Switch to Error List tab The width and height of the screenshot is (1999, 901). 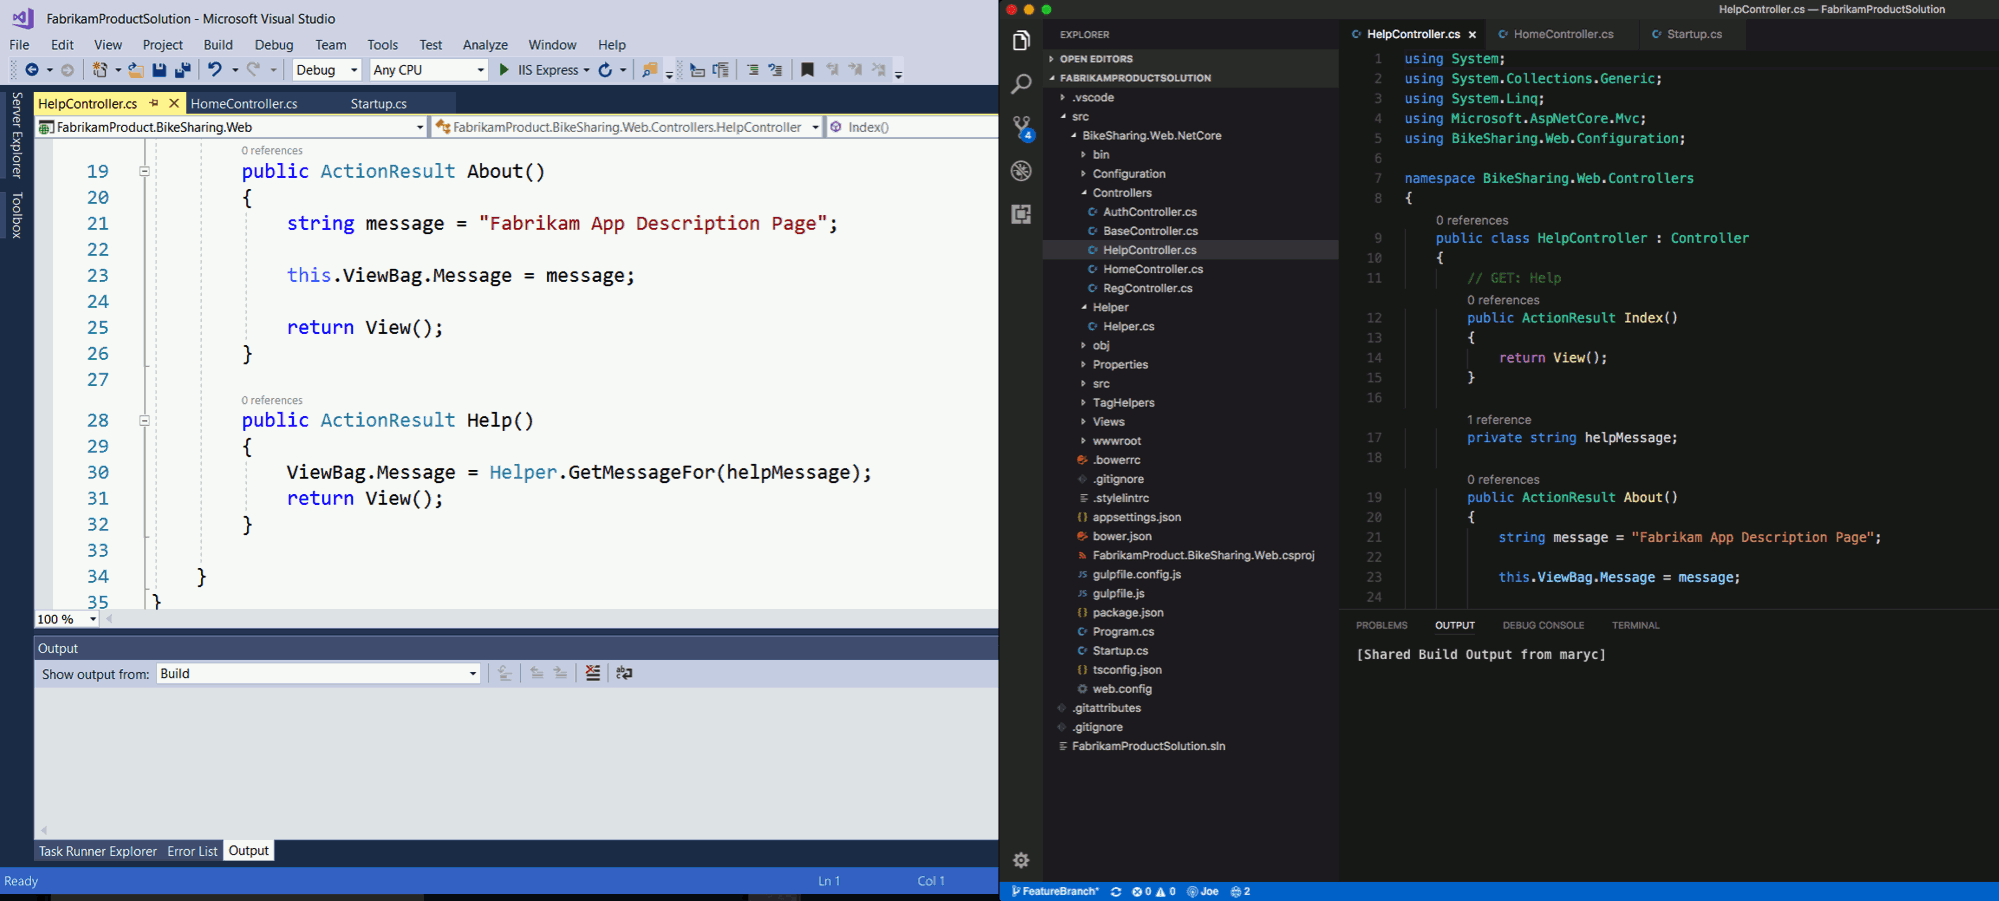192,851
